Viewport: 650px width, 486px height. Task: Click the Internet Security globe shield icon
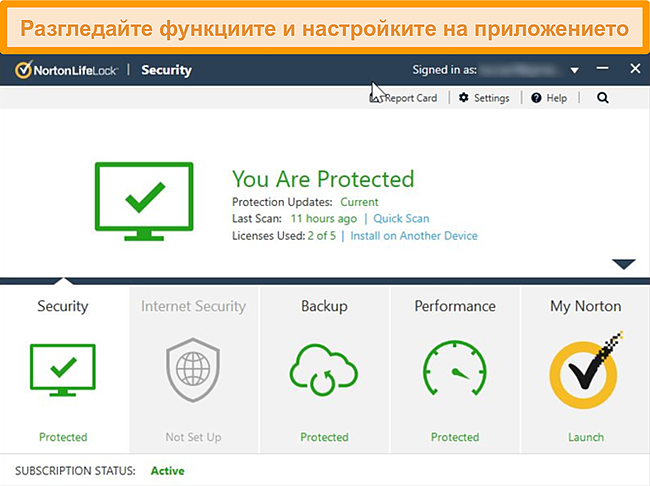(193, 370)
